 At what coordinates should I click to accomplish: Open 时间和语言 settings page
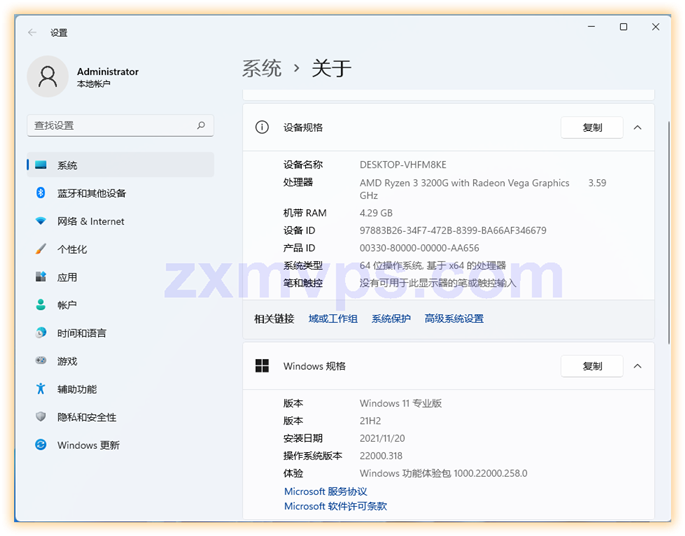point(121,333)
